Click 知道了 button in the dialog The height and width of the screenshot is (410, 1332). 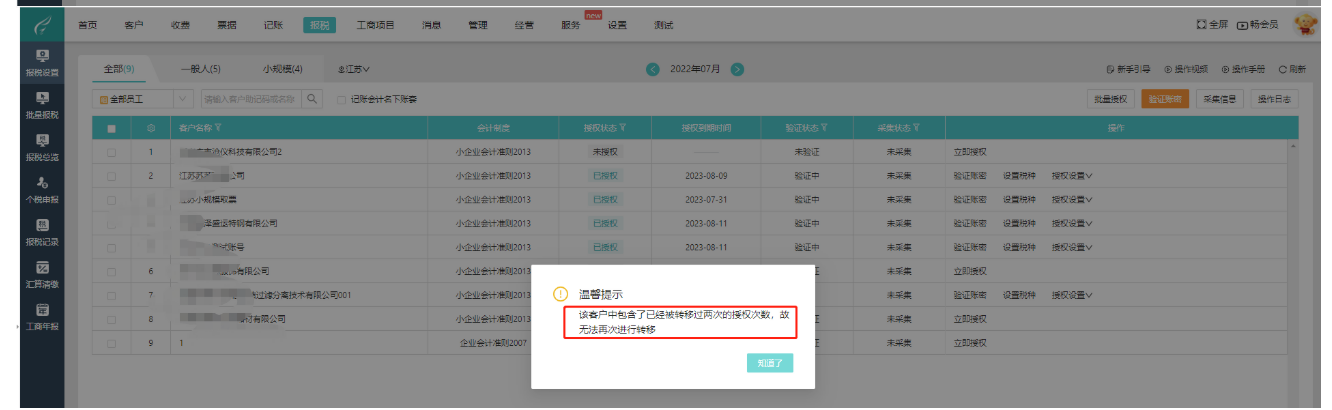click(x=769, y=363)
